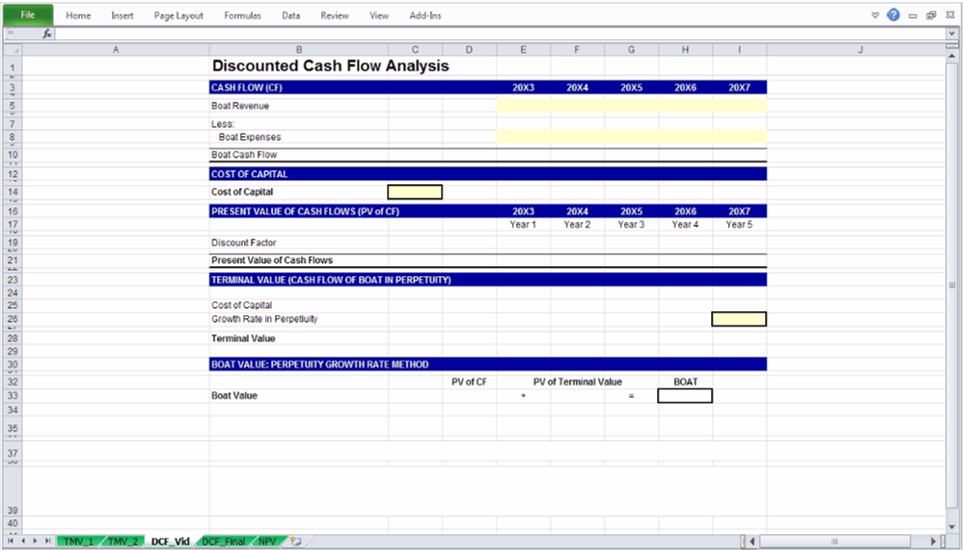Click the Boat Expenses label
963x550 pixels.
[250, 138]
